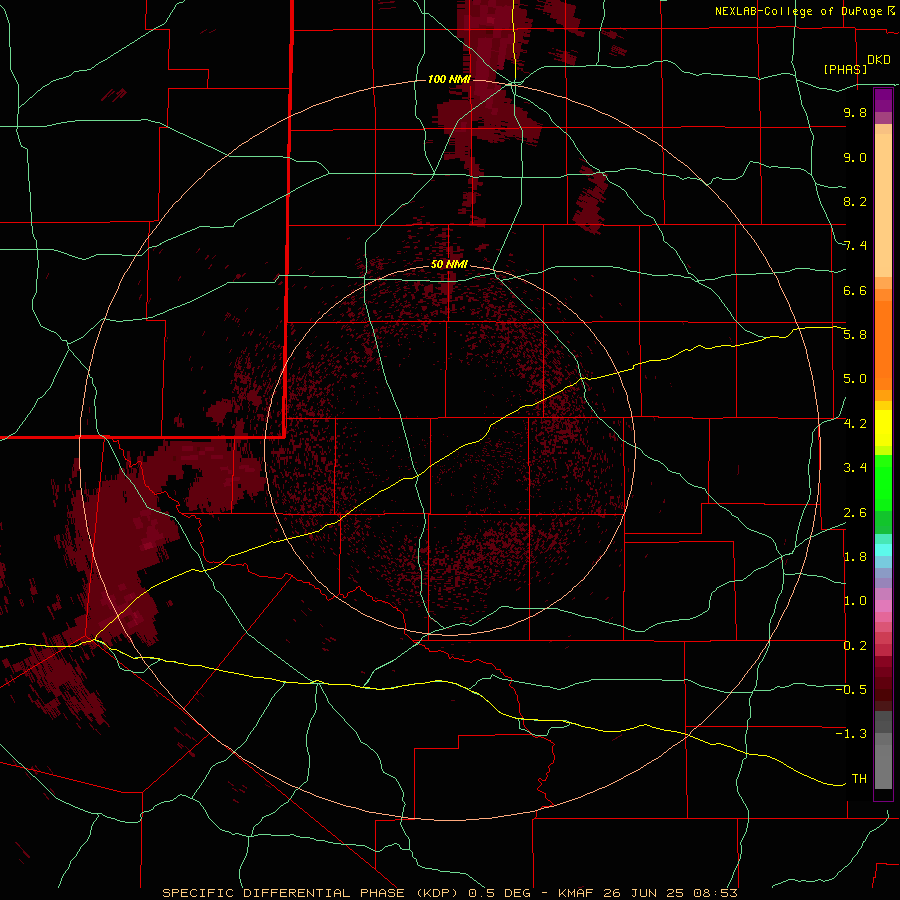
Task: Select the 5.8 scale value
Action: pos(855,335)
